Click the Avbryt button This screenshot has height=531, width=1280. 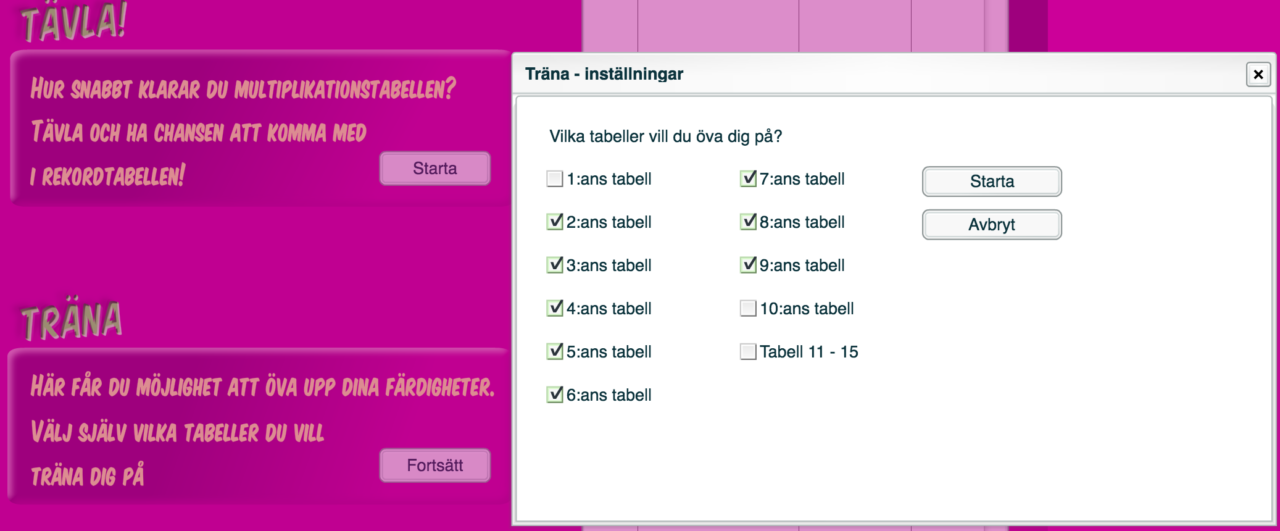pyautogui.click(x=991, y=225)
